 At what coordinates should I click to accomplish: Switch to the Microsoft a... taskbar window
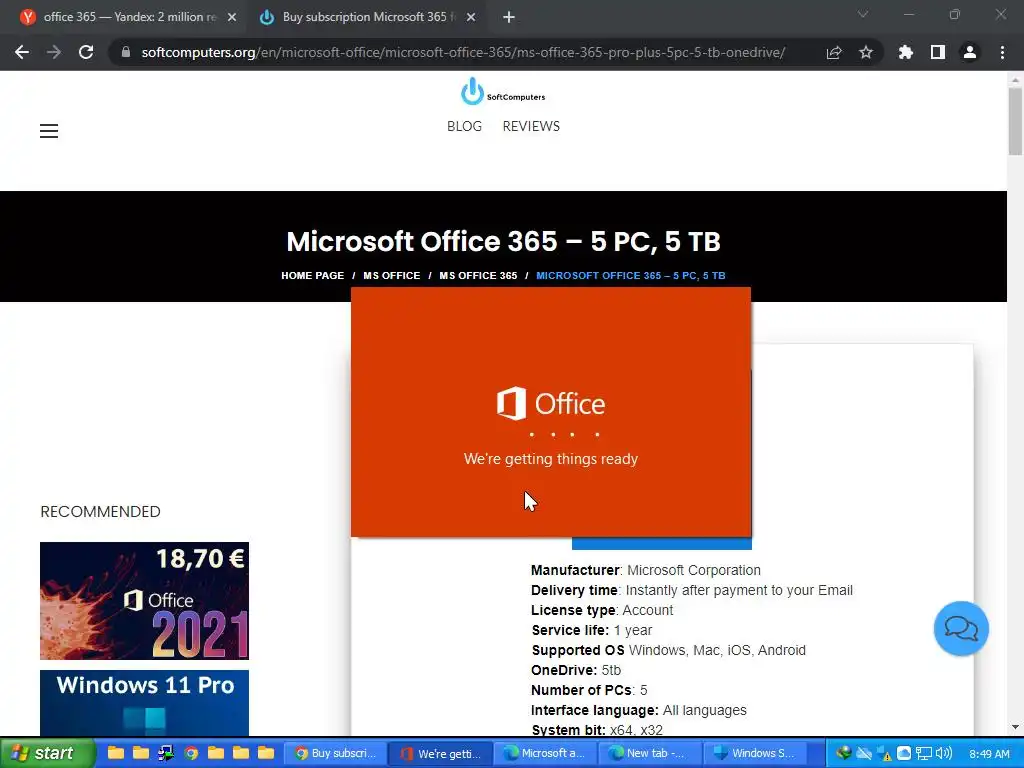(545, 753)
